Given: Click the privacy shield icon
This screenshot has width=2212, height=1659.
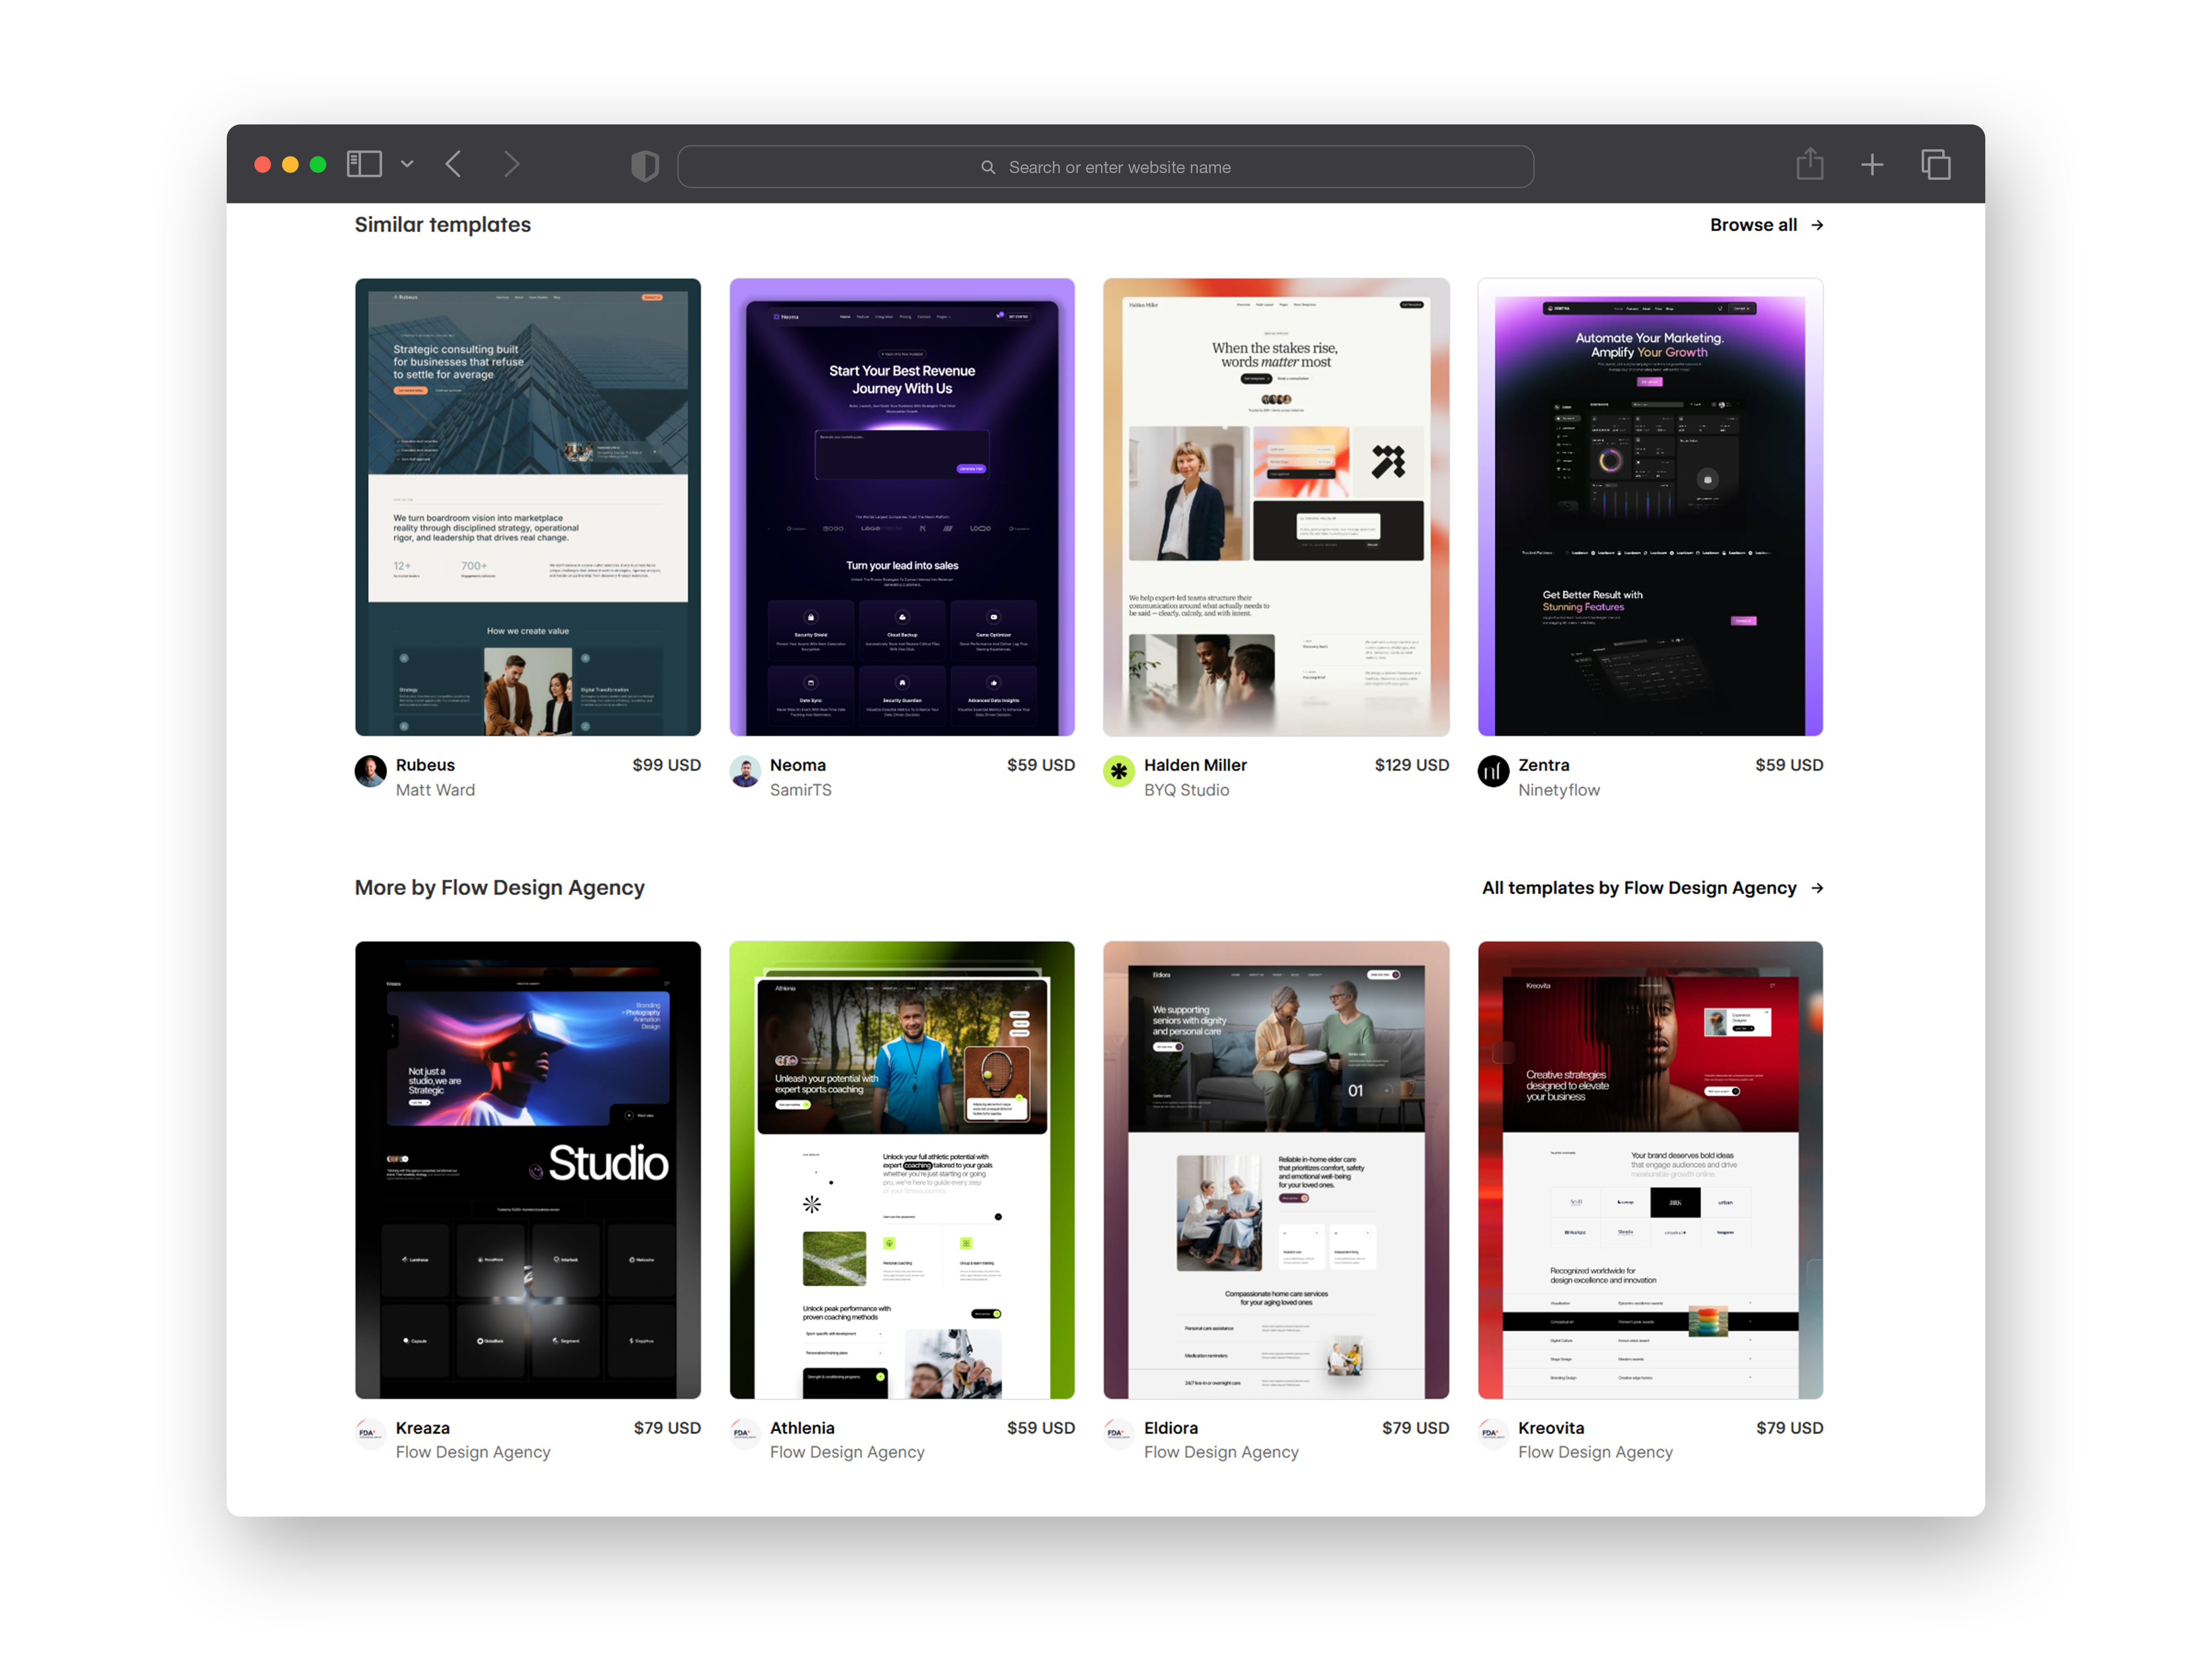Looking at the screenshot, I should tap(645, 165).
